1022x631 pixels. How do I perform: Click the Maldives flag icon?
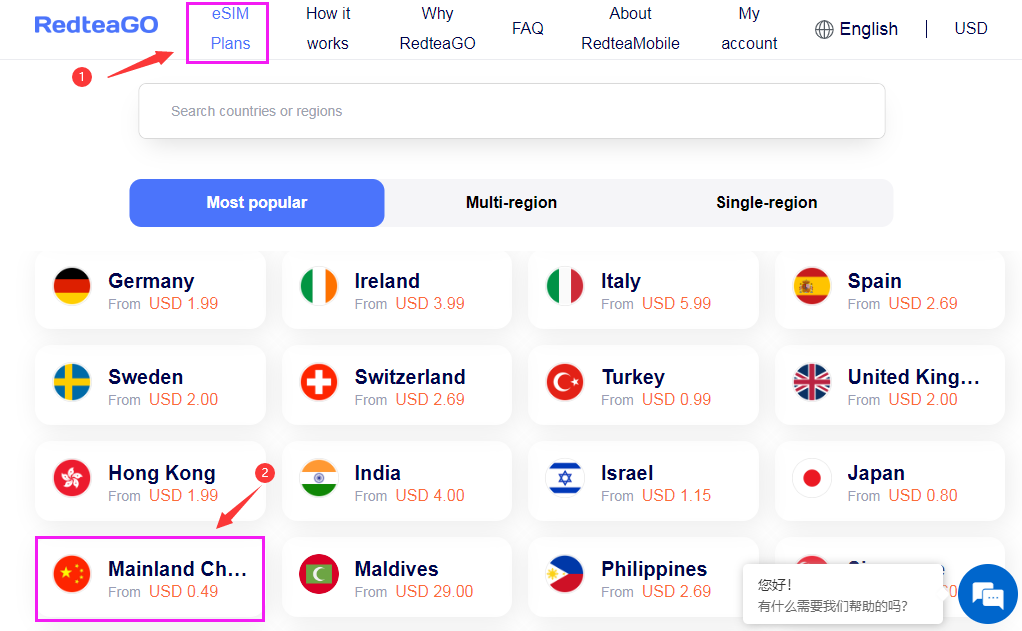tap(319, 575)
